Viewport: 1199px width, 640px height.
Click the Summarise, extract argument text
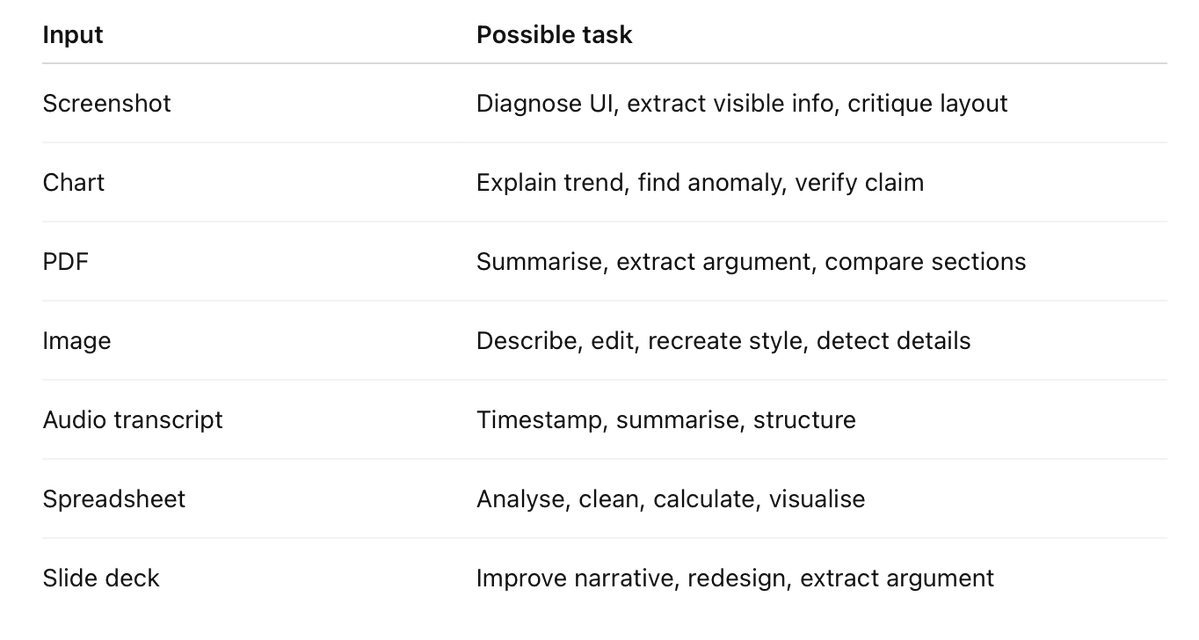tap(643, 262)
